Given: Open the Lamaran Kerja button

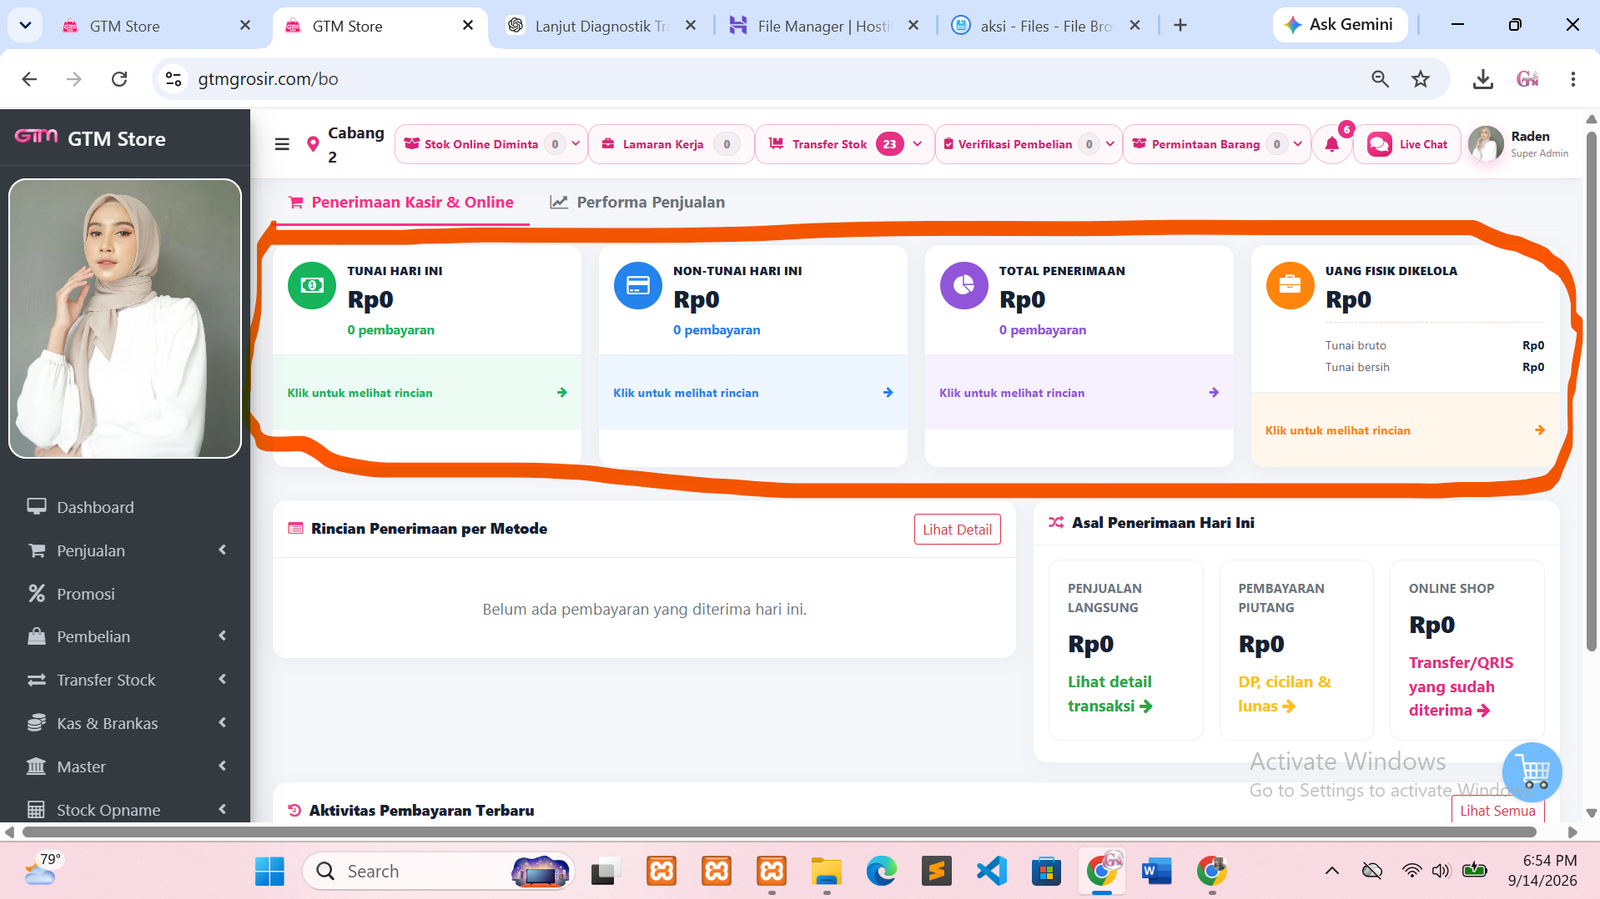Looking at the screenshot, I should click(x=670, y=144).
